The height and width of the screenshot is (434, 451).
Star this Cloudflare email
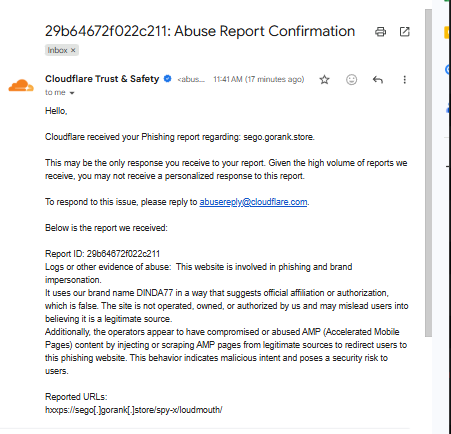pyautogui.click(x=324, y=80)
